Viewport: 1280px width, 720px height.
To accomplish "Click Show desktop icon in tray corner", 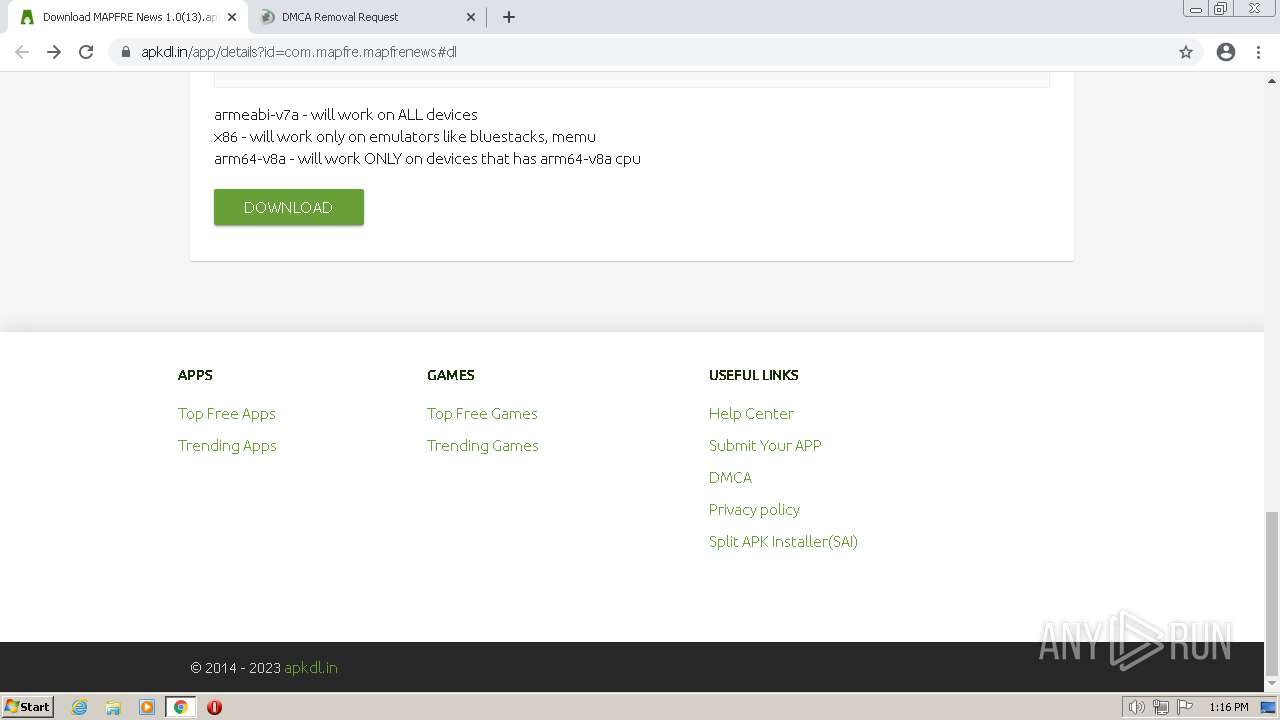I will 1269,707.
